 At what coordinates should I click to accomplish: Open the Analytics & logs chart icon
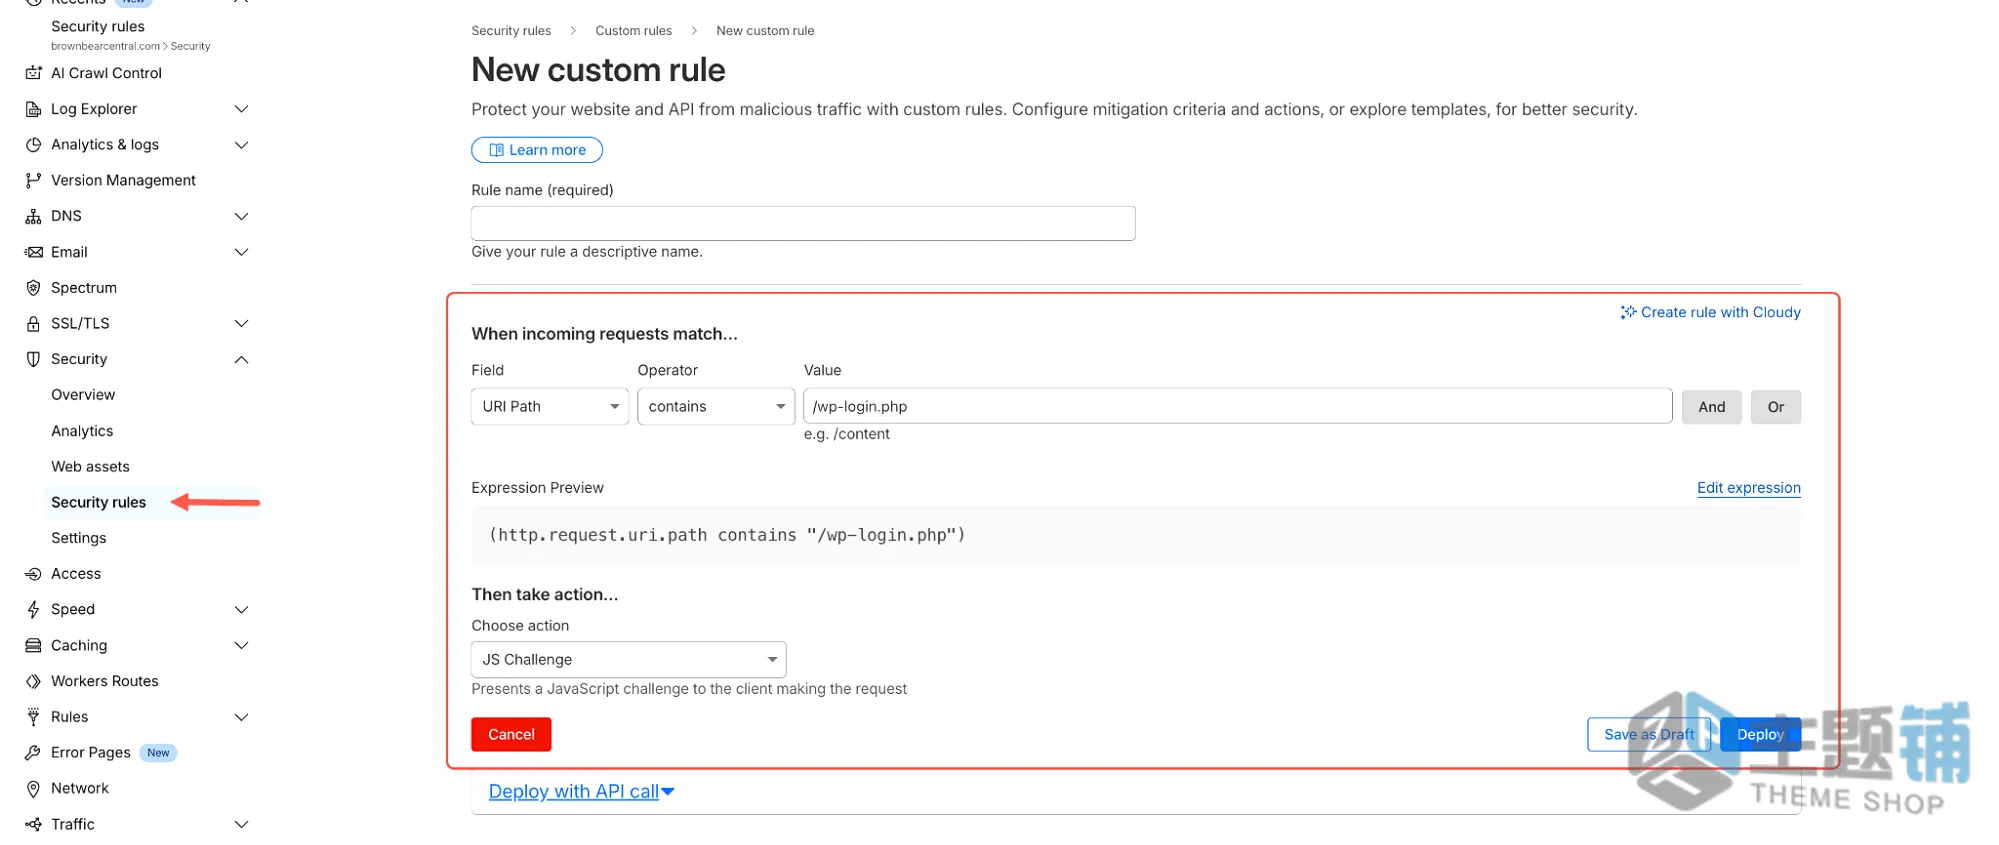pyautogui.click(x=33, y=145)
